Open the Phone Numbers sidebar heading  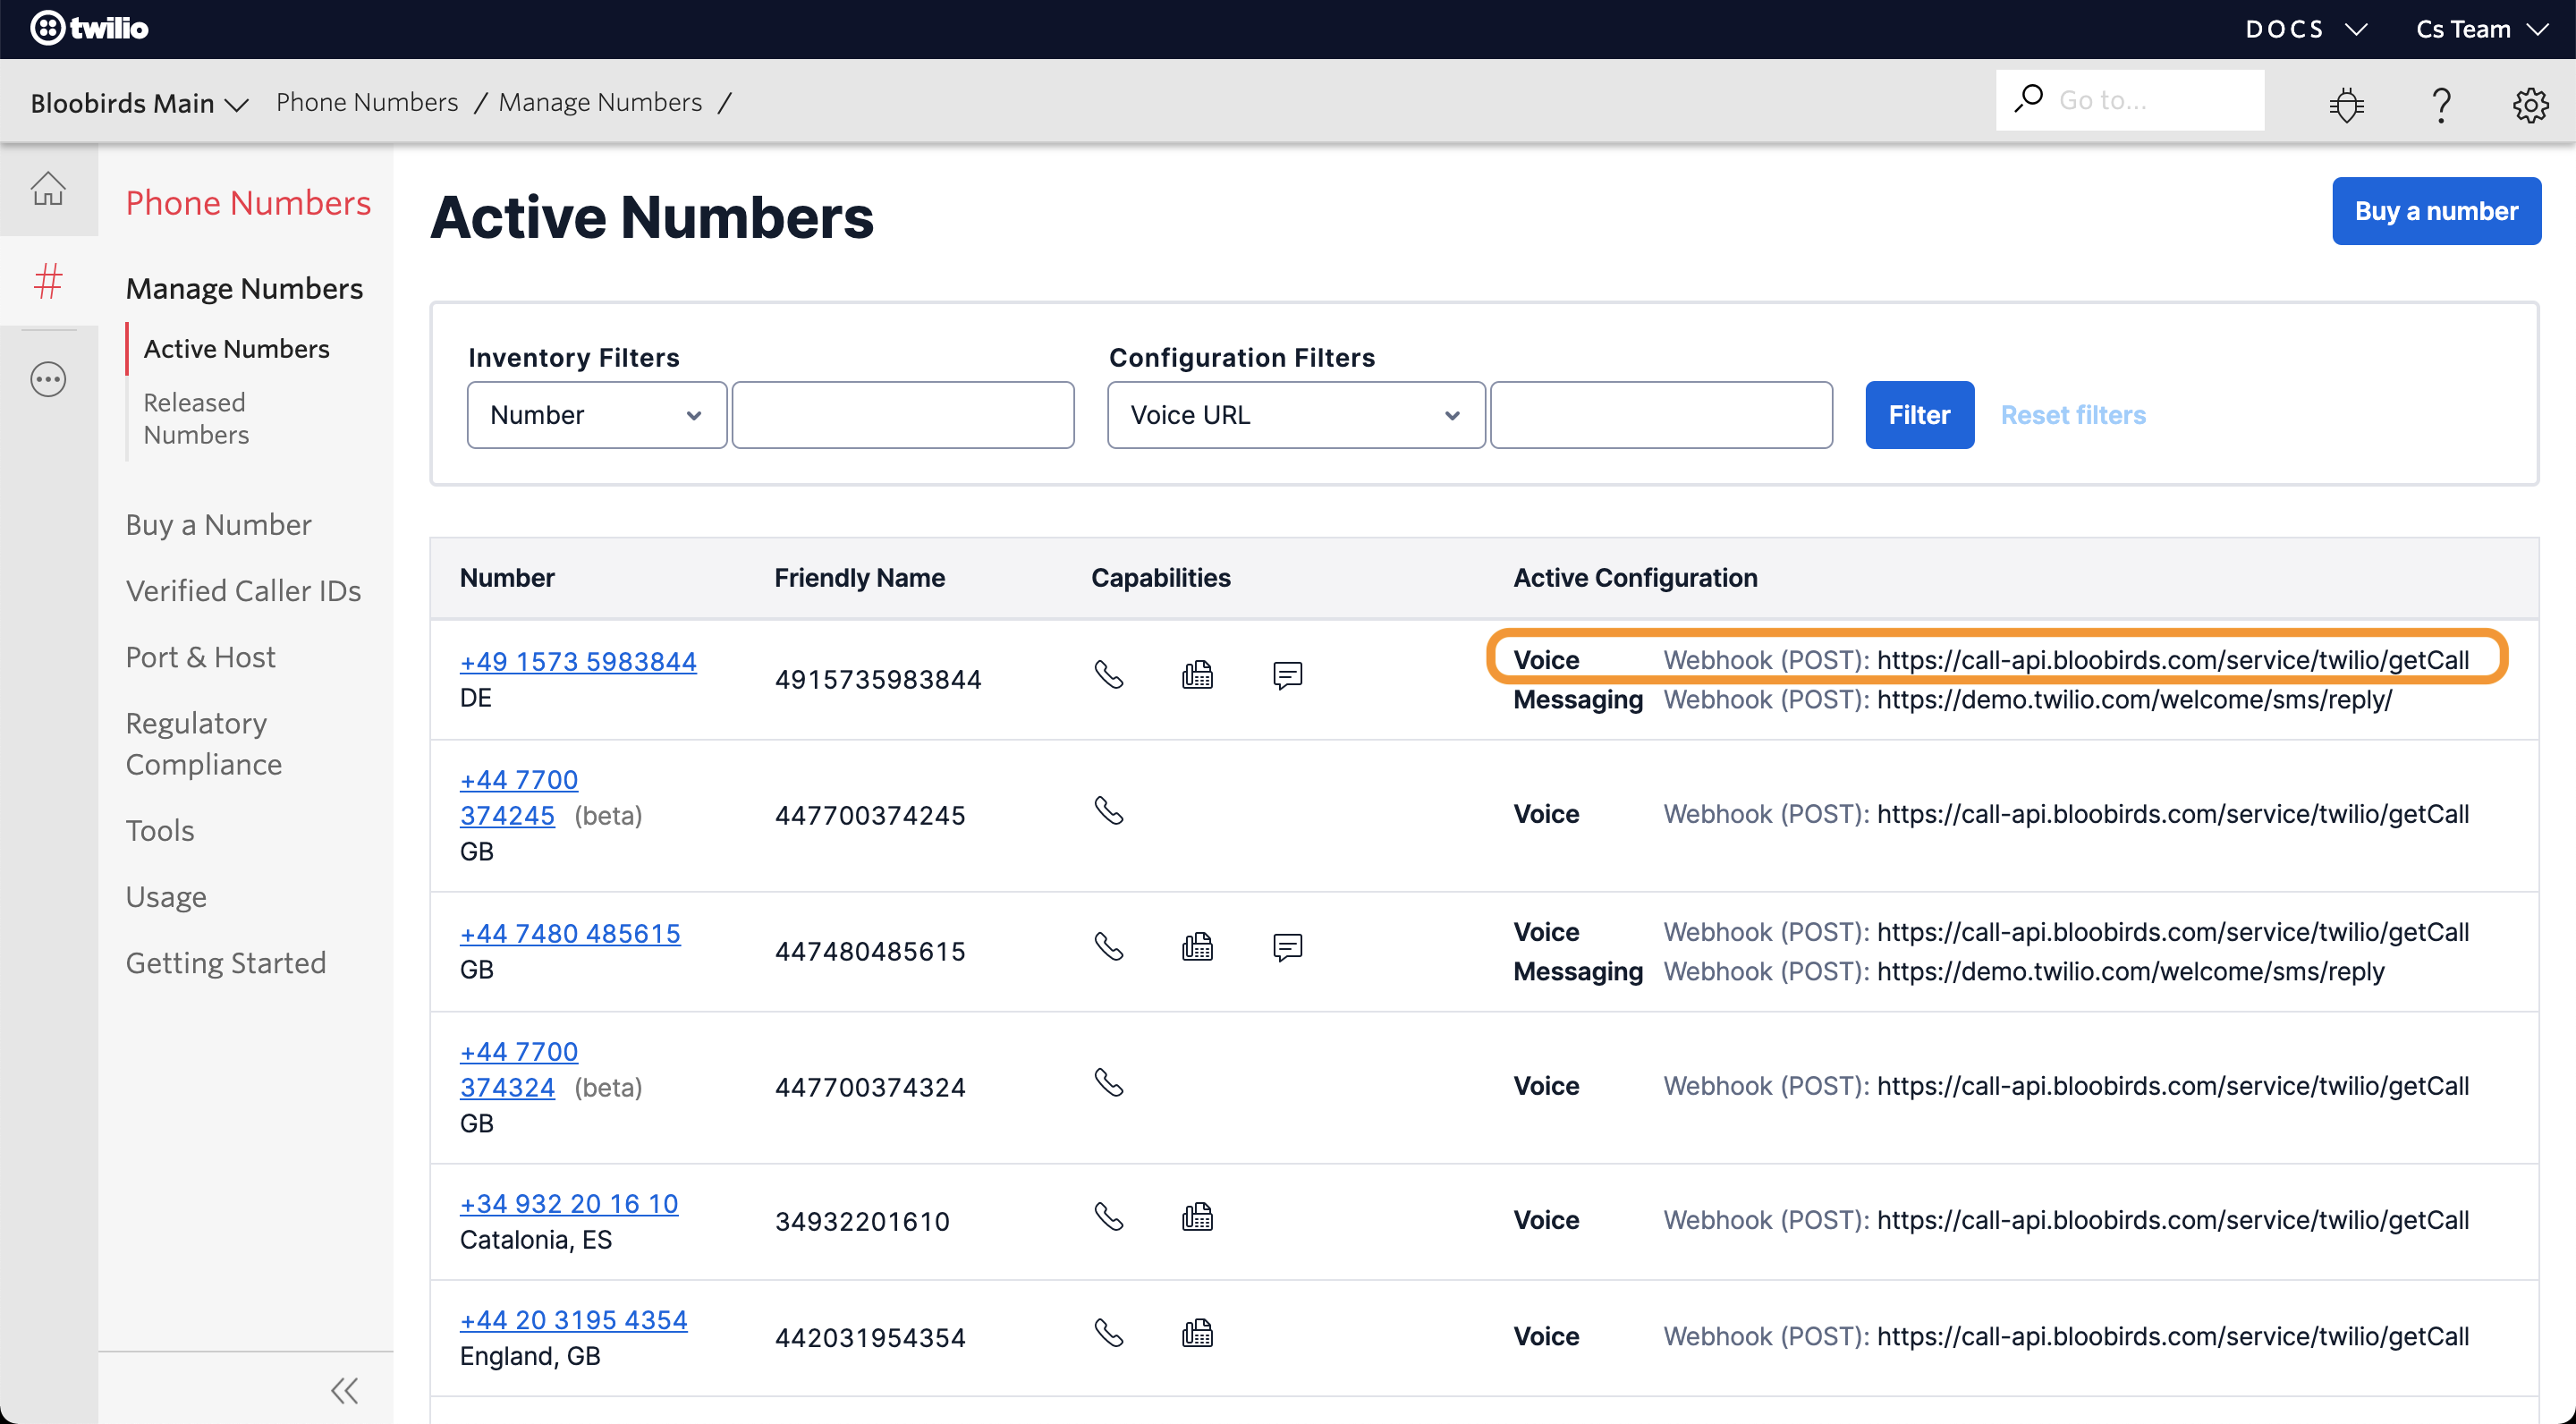click(x=248, y=203)
